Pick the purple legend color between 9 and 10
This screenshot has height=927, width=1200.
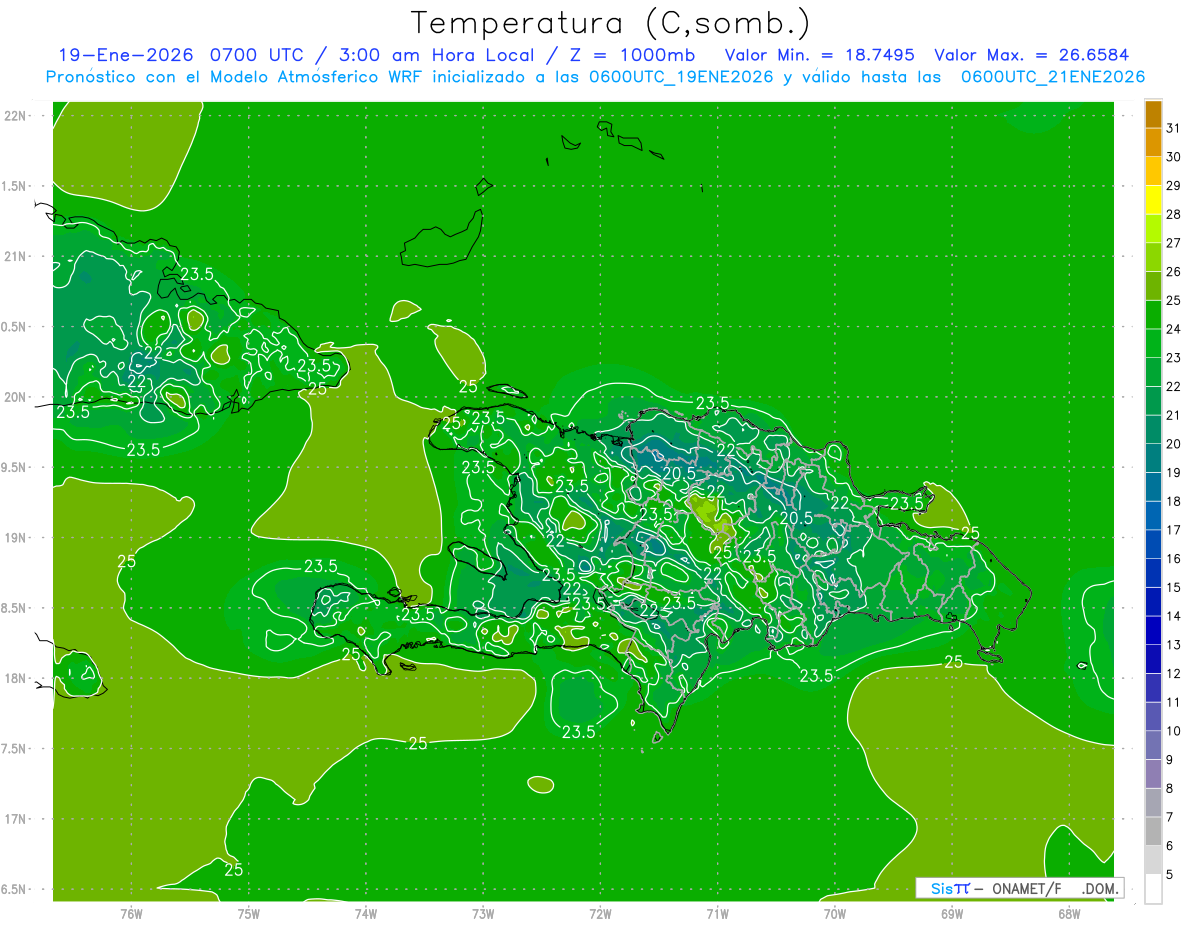1153,745
